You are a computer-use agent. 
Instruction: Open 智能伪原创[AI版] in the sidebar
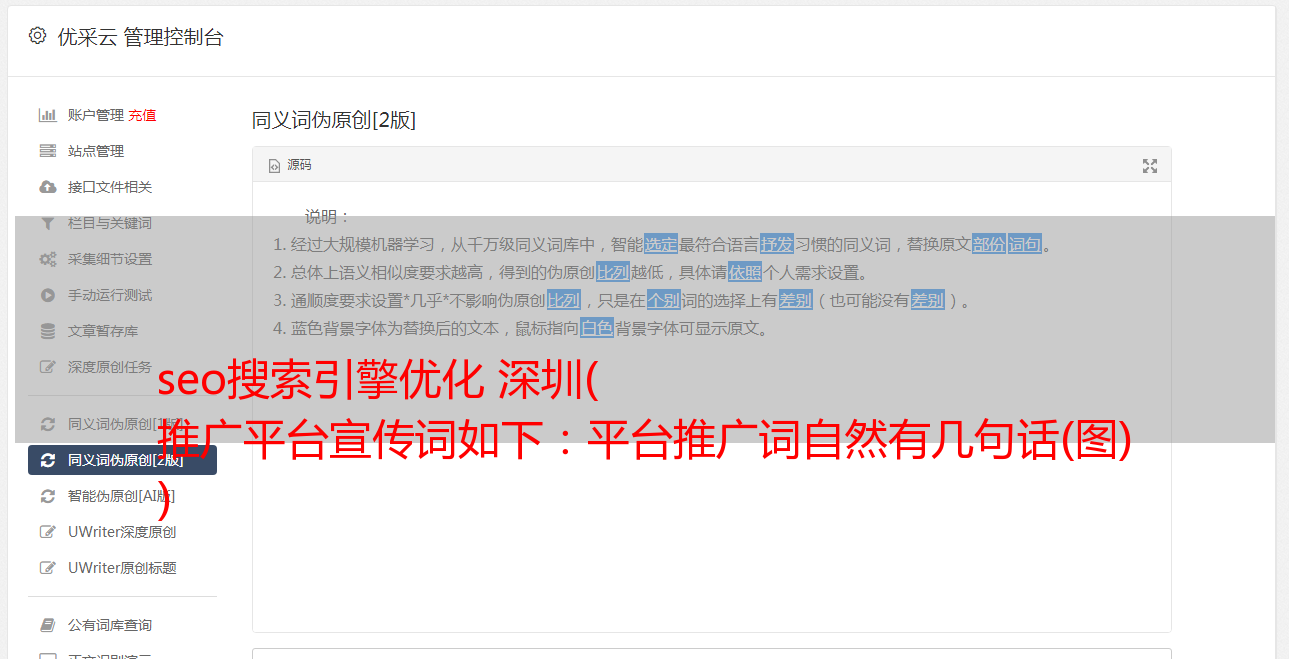click(121, 496)
